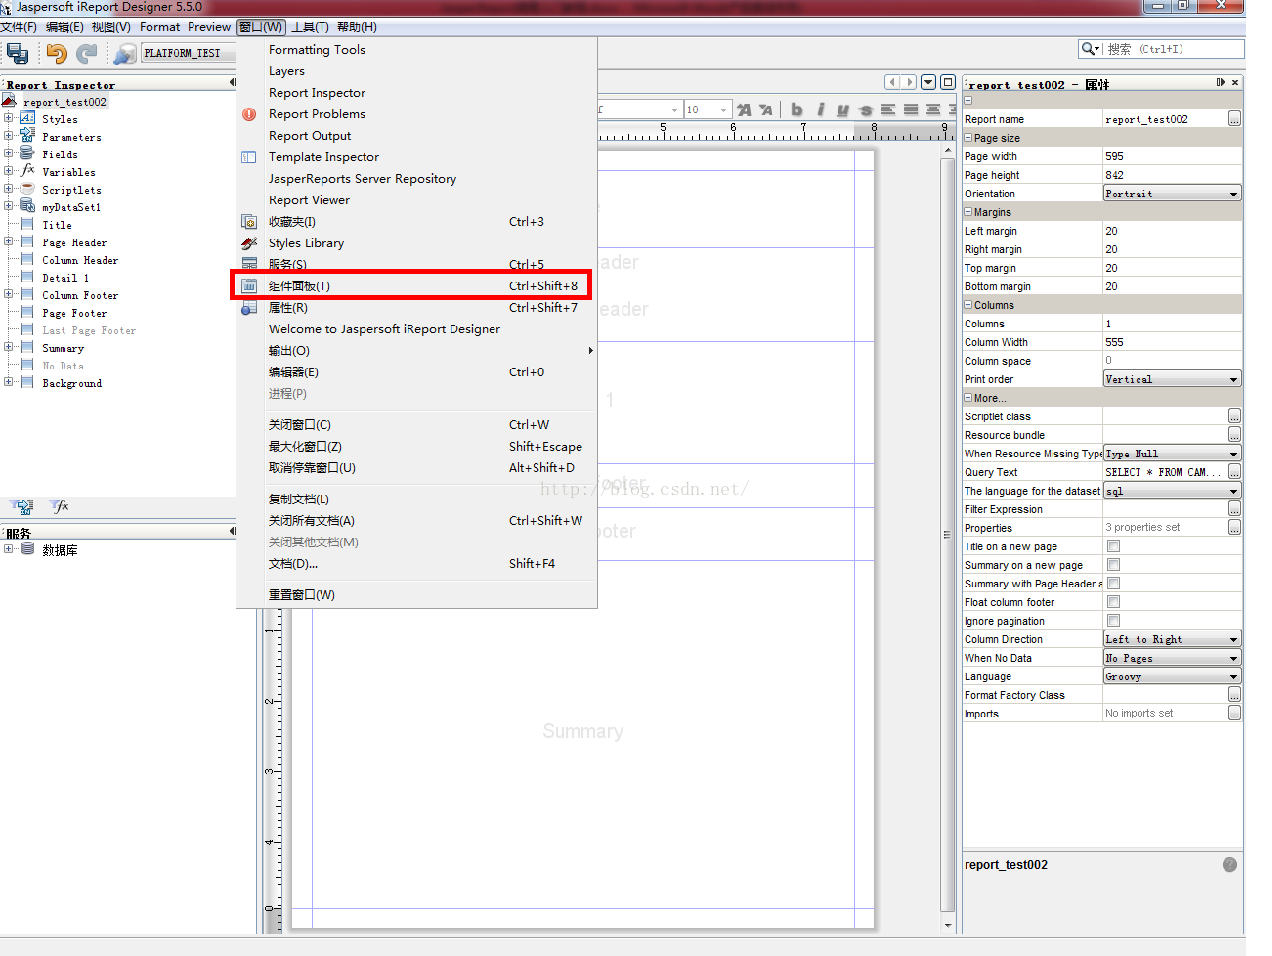
Task: Click the Properties ellipsis button
Action: [1234, 528]
